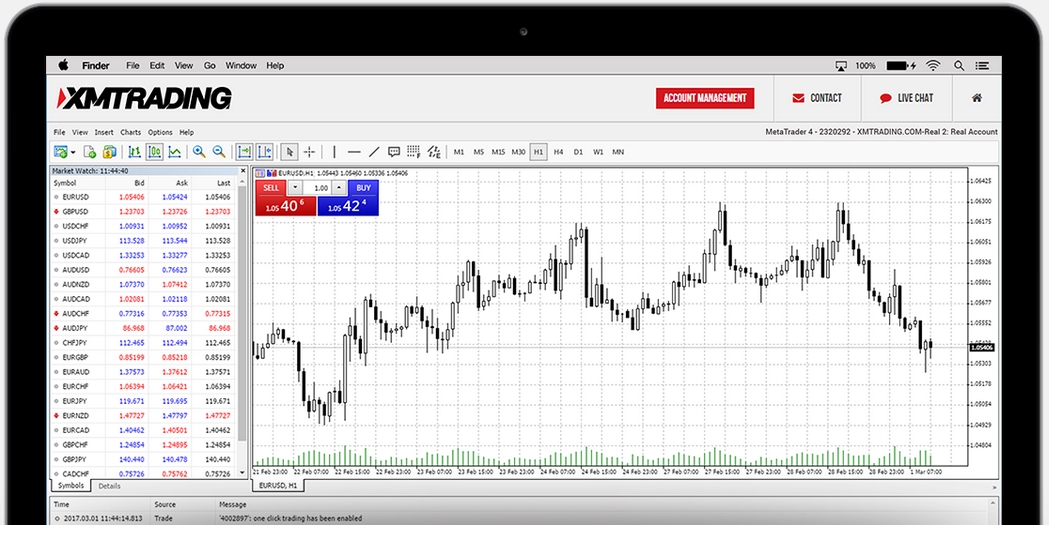Expand the New Chart dropdown arrow
The image size is (1049, 534).
pos(73,153)
